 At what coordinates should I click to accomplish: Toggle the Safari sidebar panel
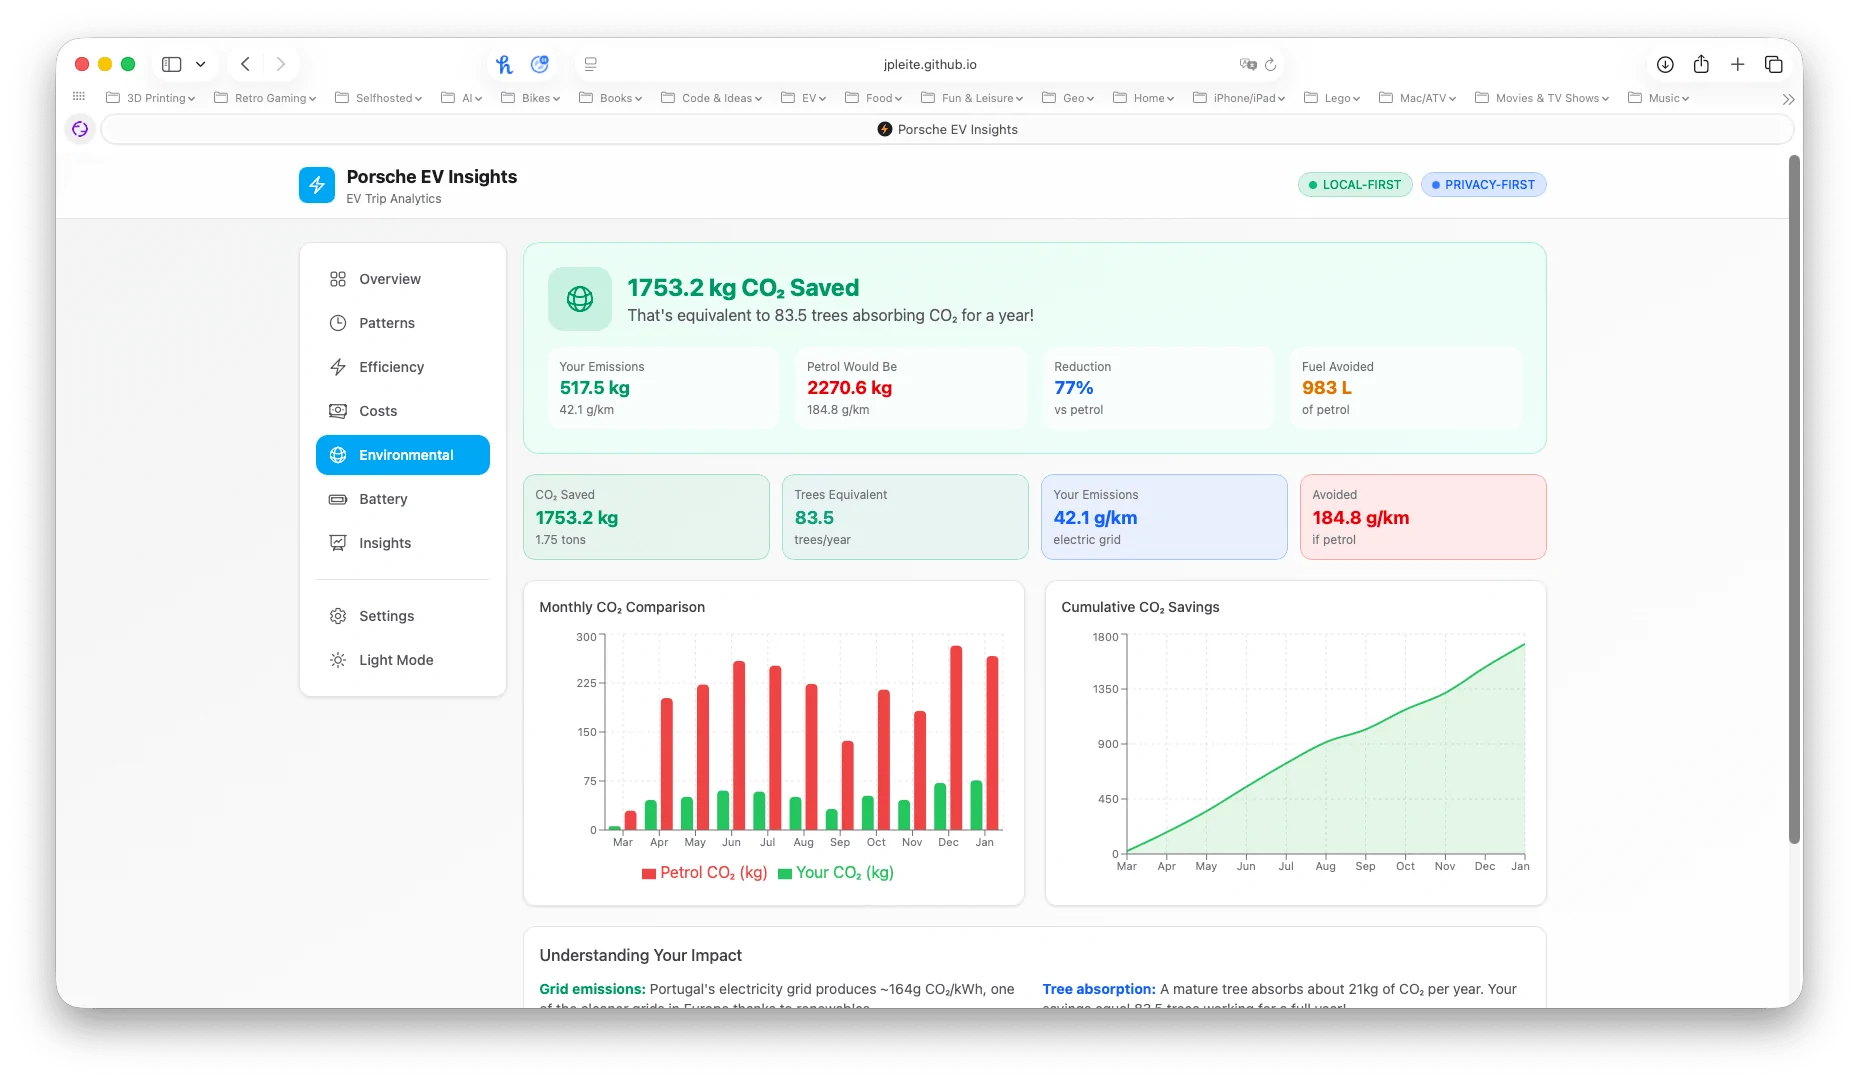pyautogui.click(x=170, y=63)
